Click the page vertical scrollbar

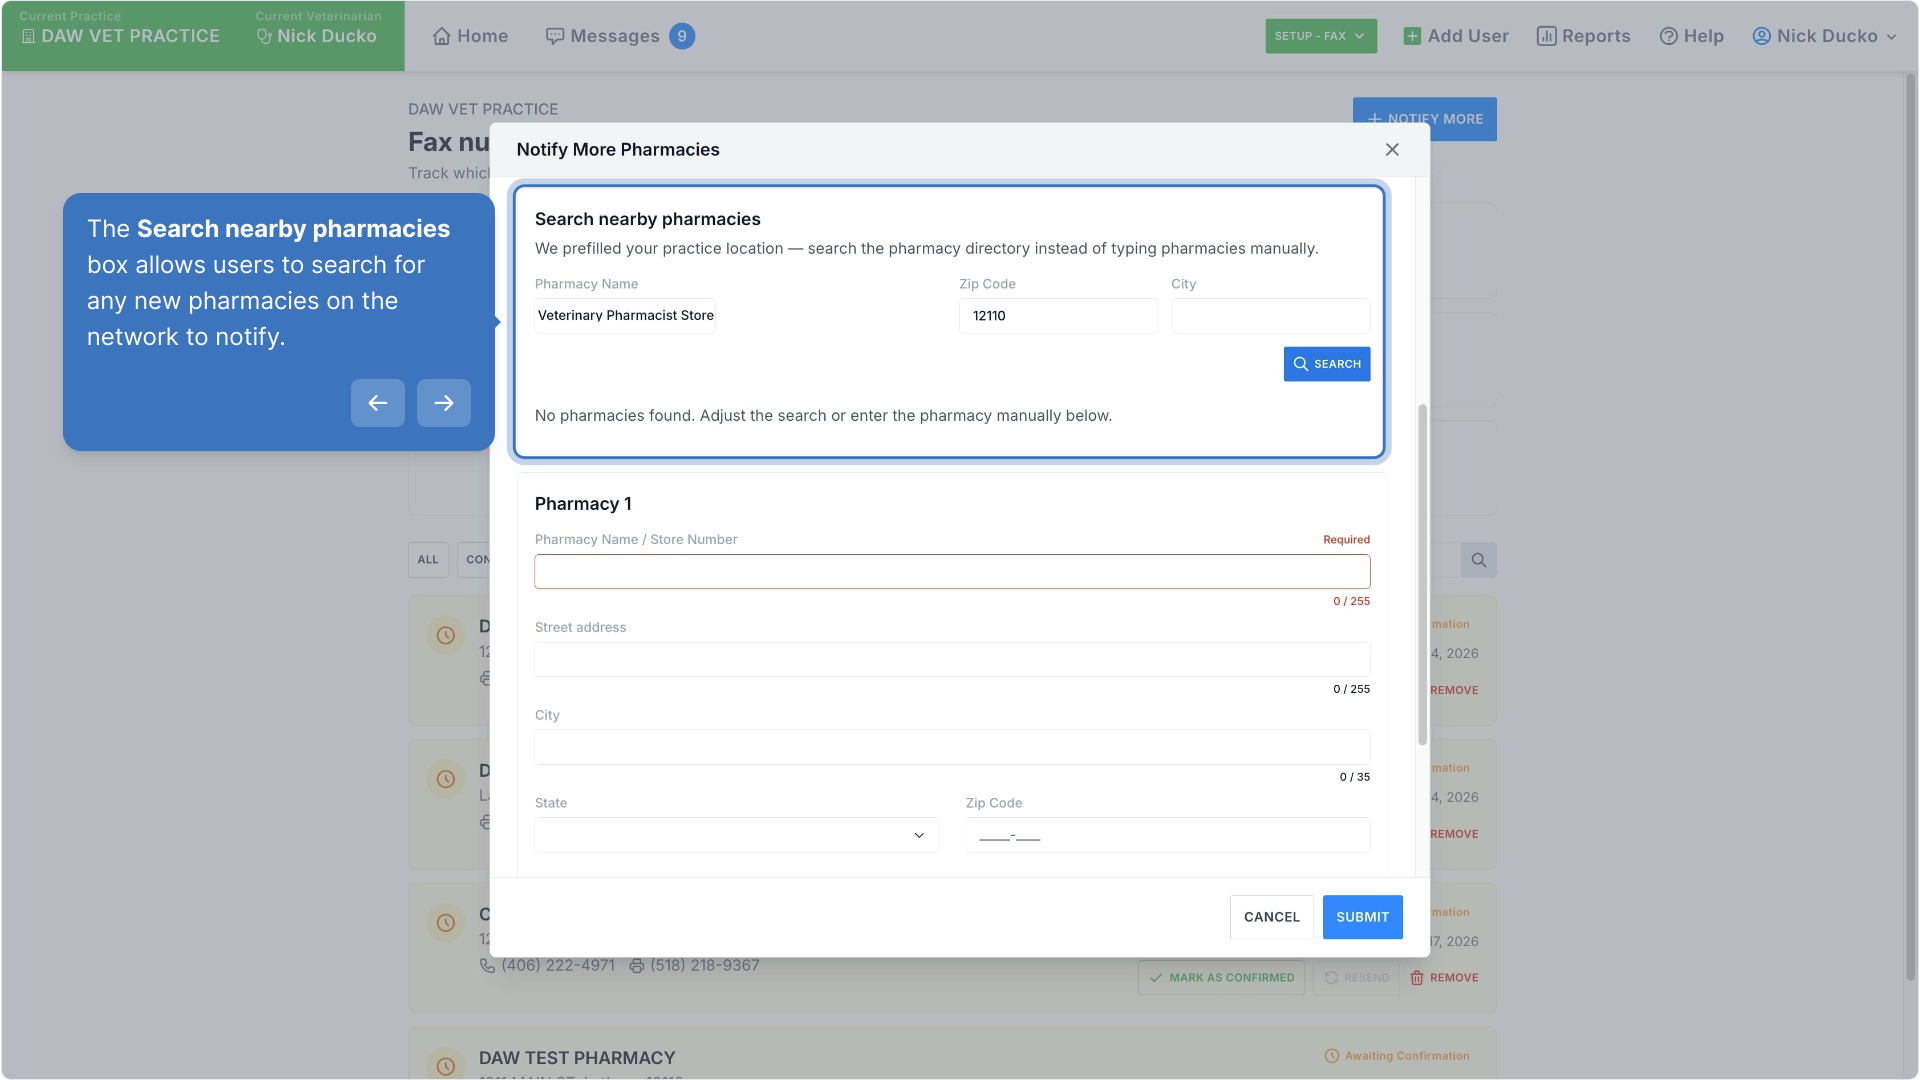(1912, 525)
